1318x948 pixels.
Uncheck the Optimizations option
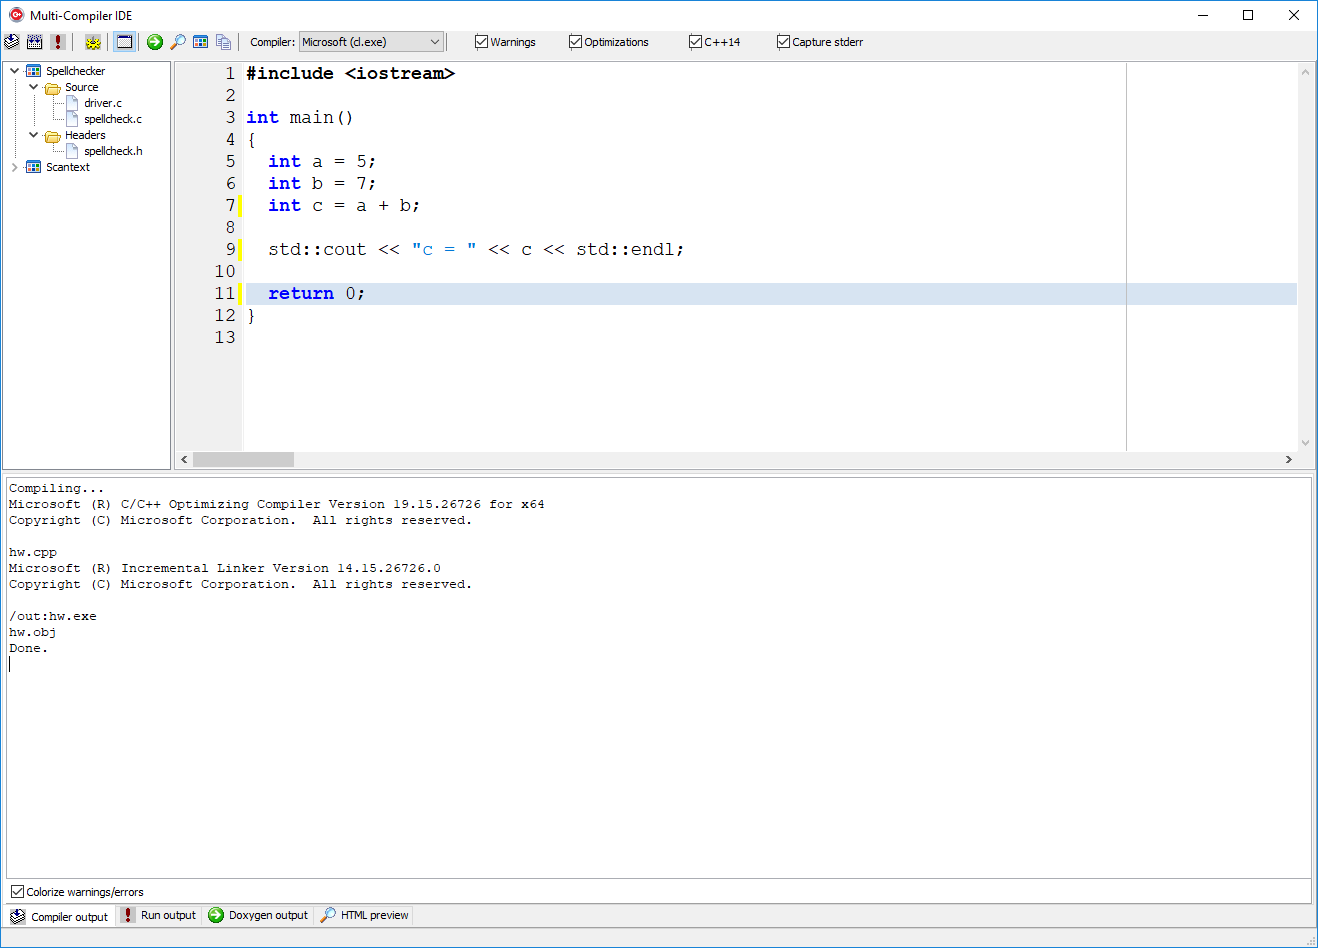[x=576, y=42]
